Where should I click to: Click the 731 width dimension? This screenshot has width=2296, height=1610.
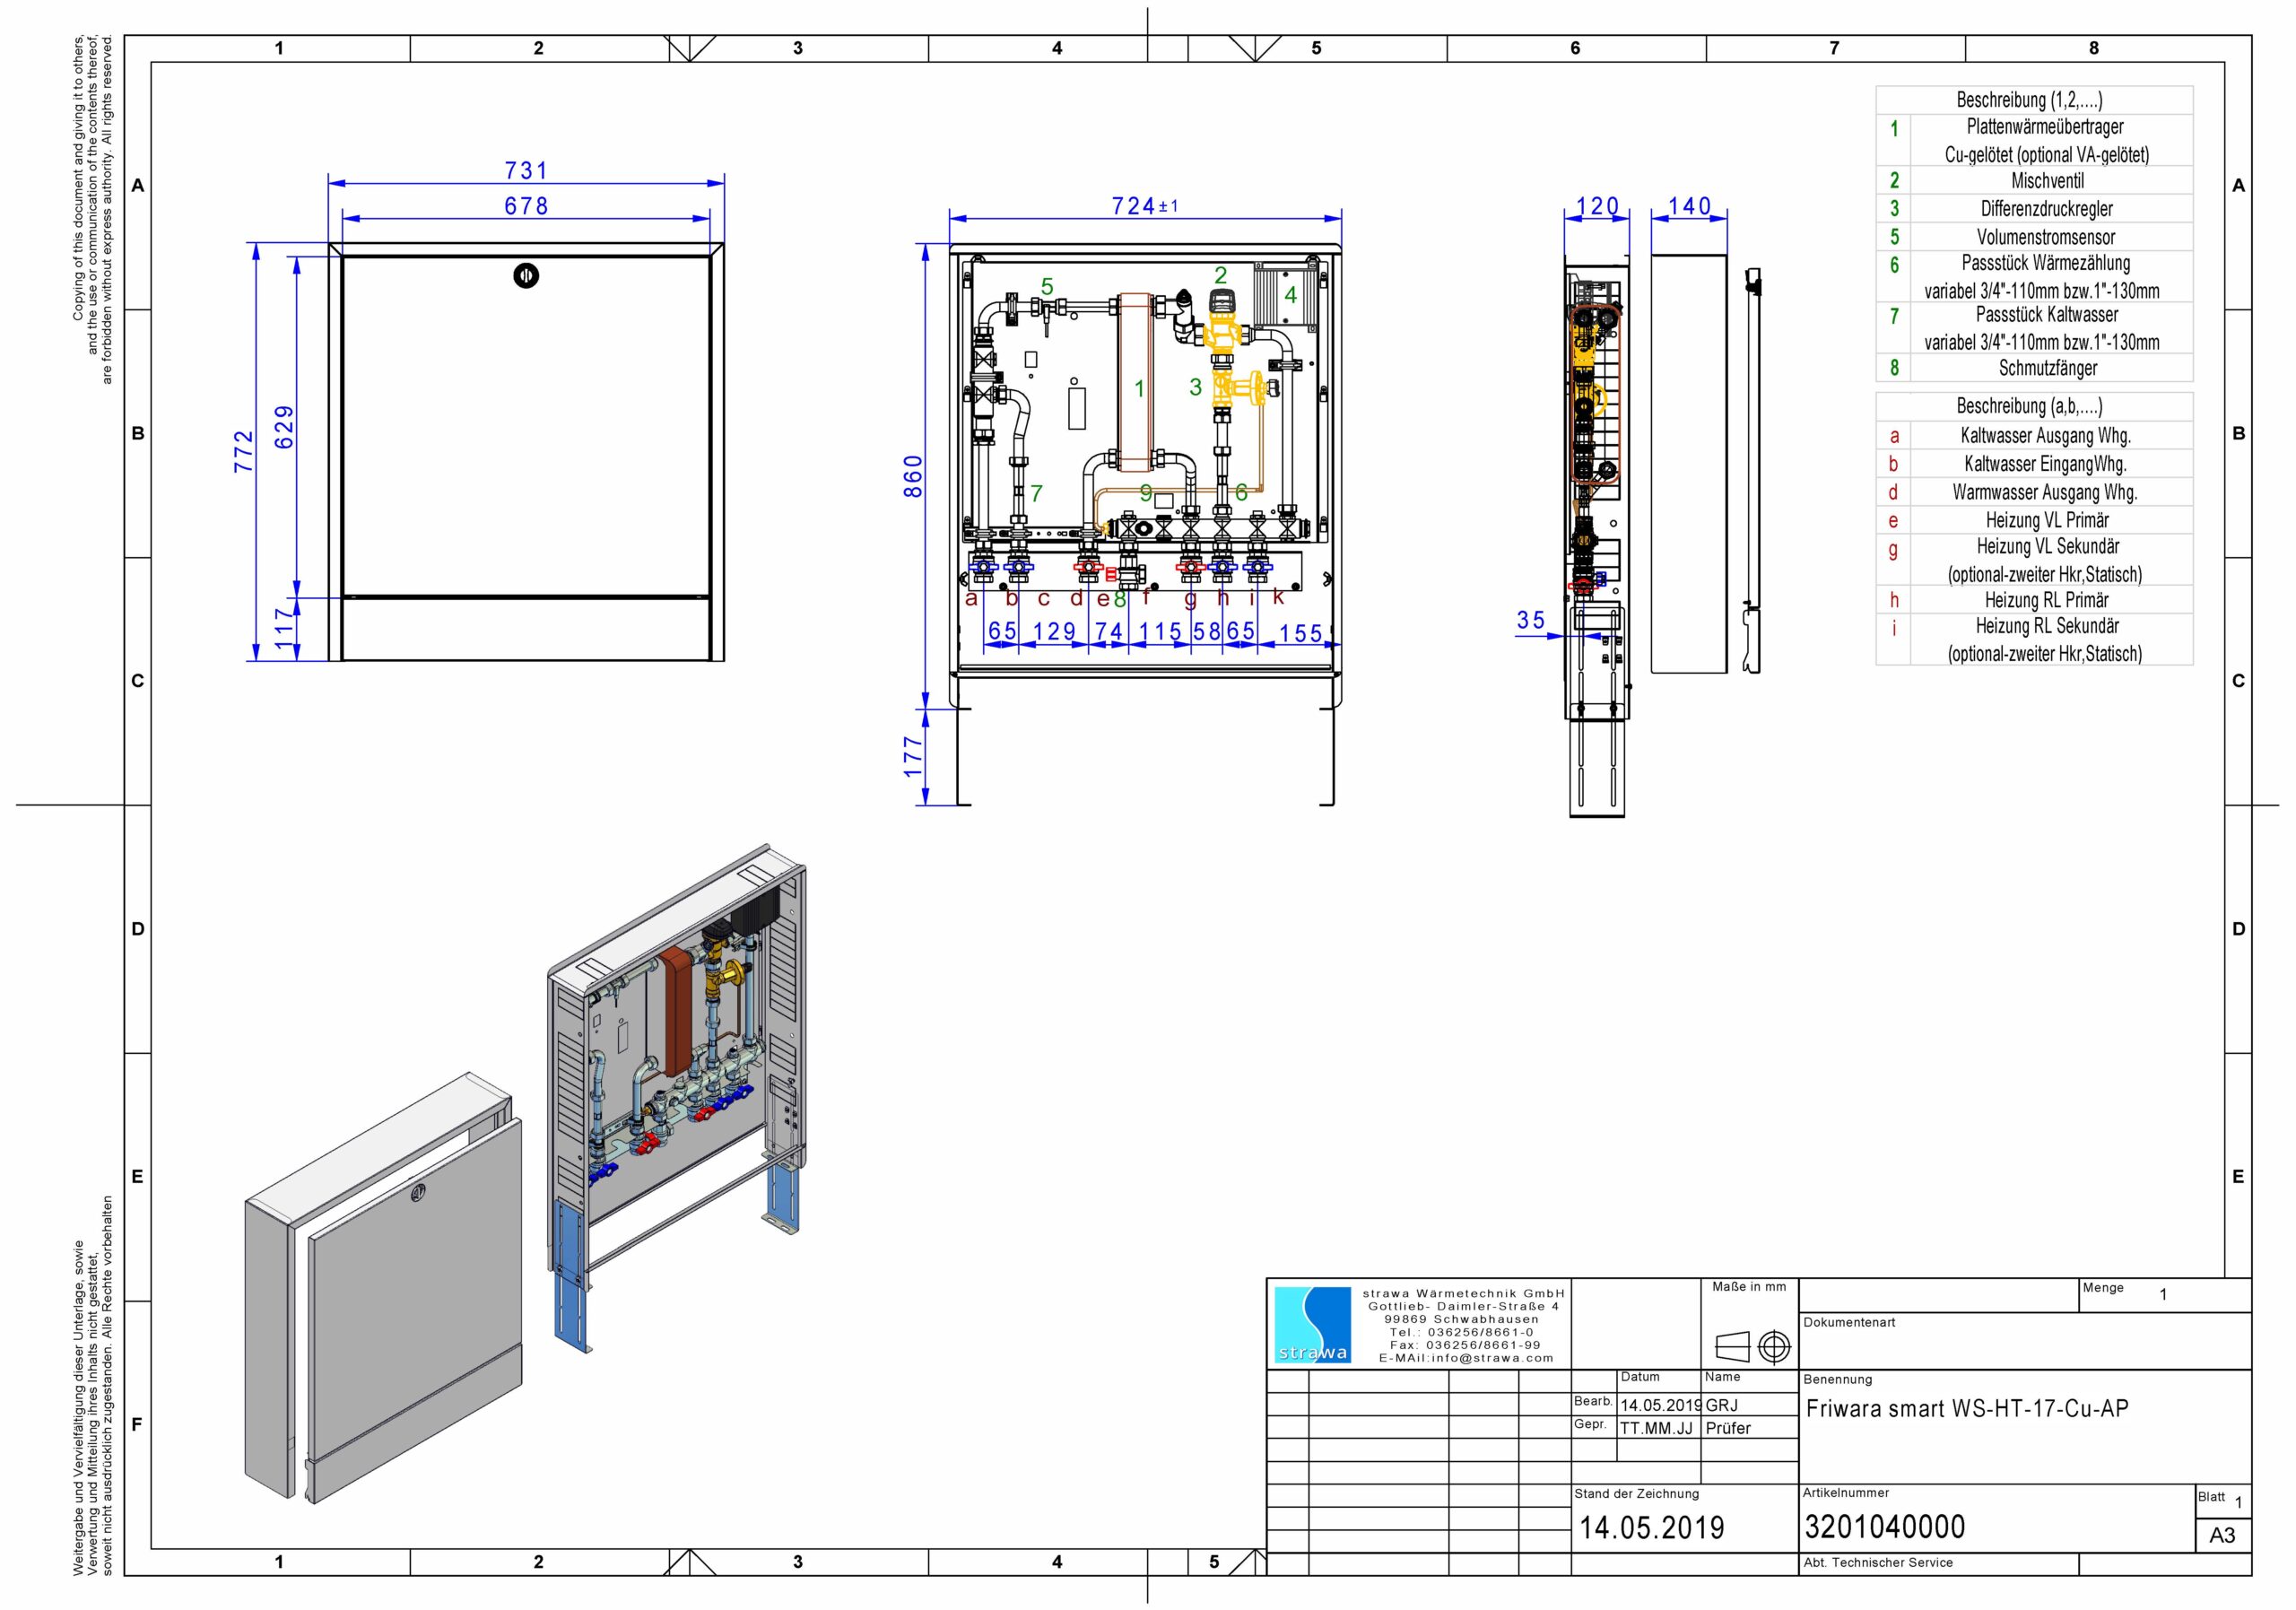click(x=526, y=171)
